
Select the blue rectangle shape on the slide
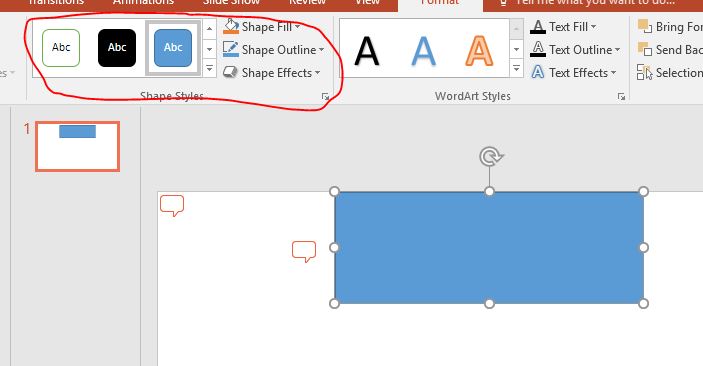click(x=489, y=248)
